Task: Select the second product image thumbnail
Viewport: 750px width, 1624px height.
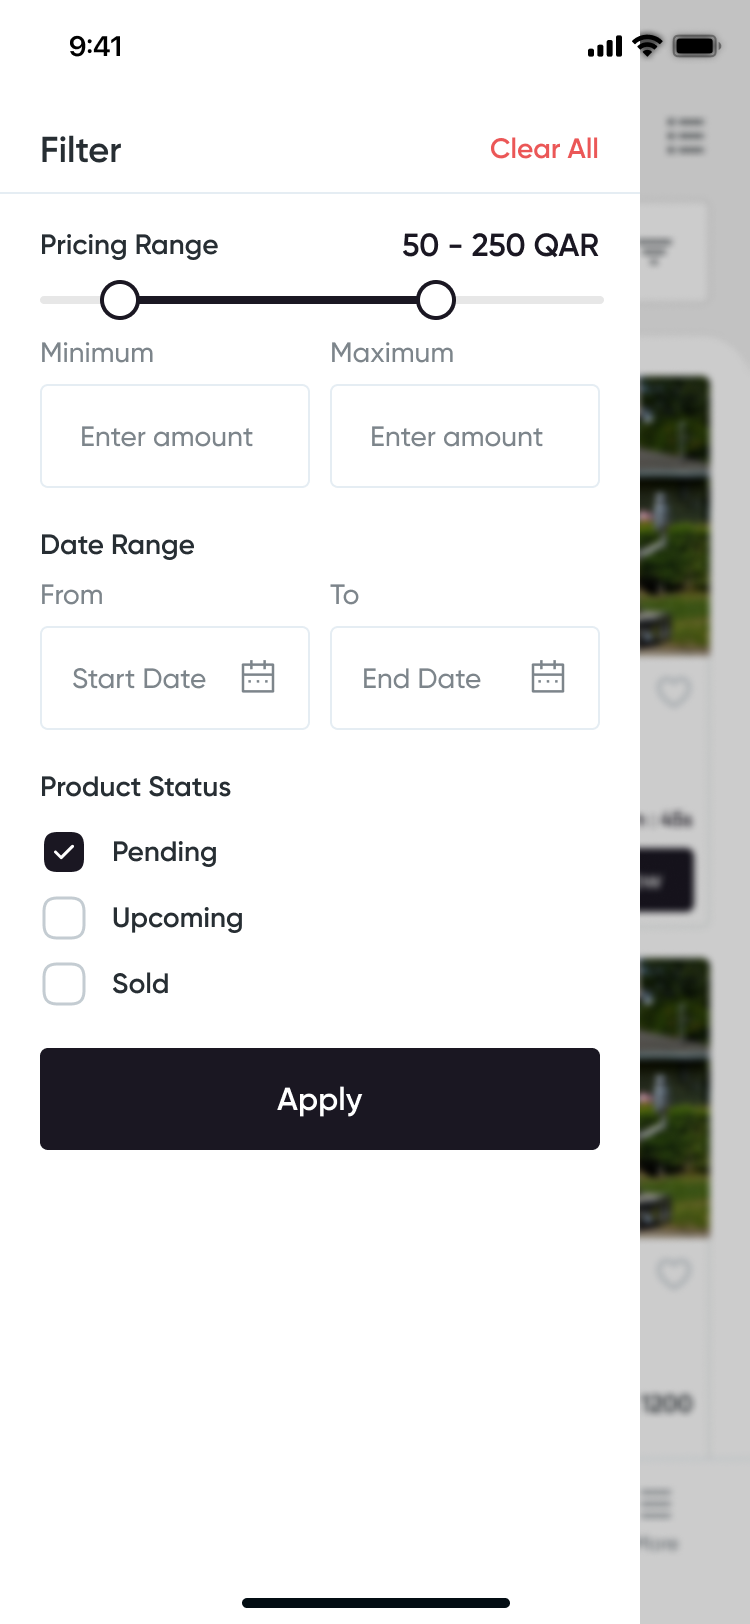Action: click(676, 1097)
